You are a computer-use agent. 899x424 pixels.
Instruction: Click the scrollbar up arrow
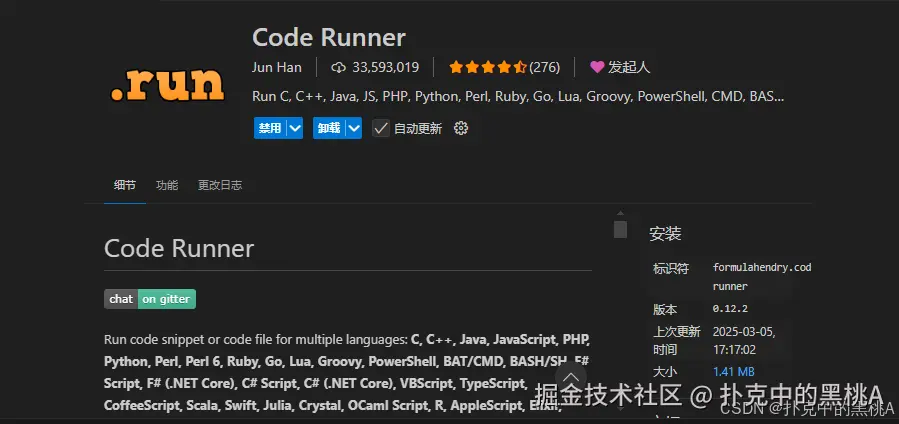pos(620,213)
